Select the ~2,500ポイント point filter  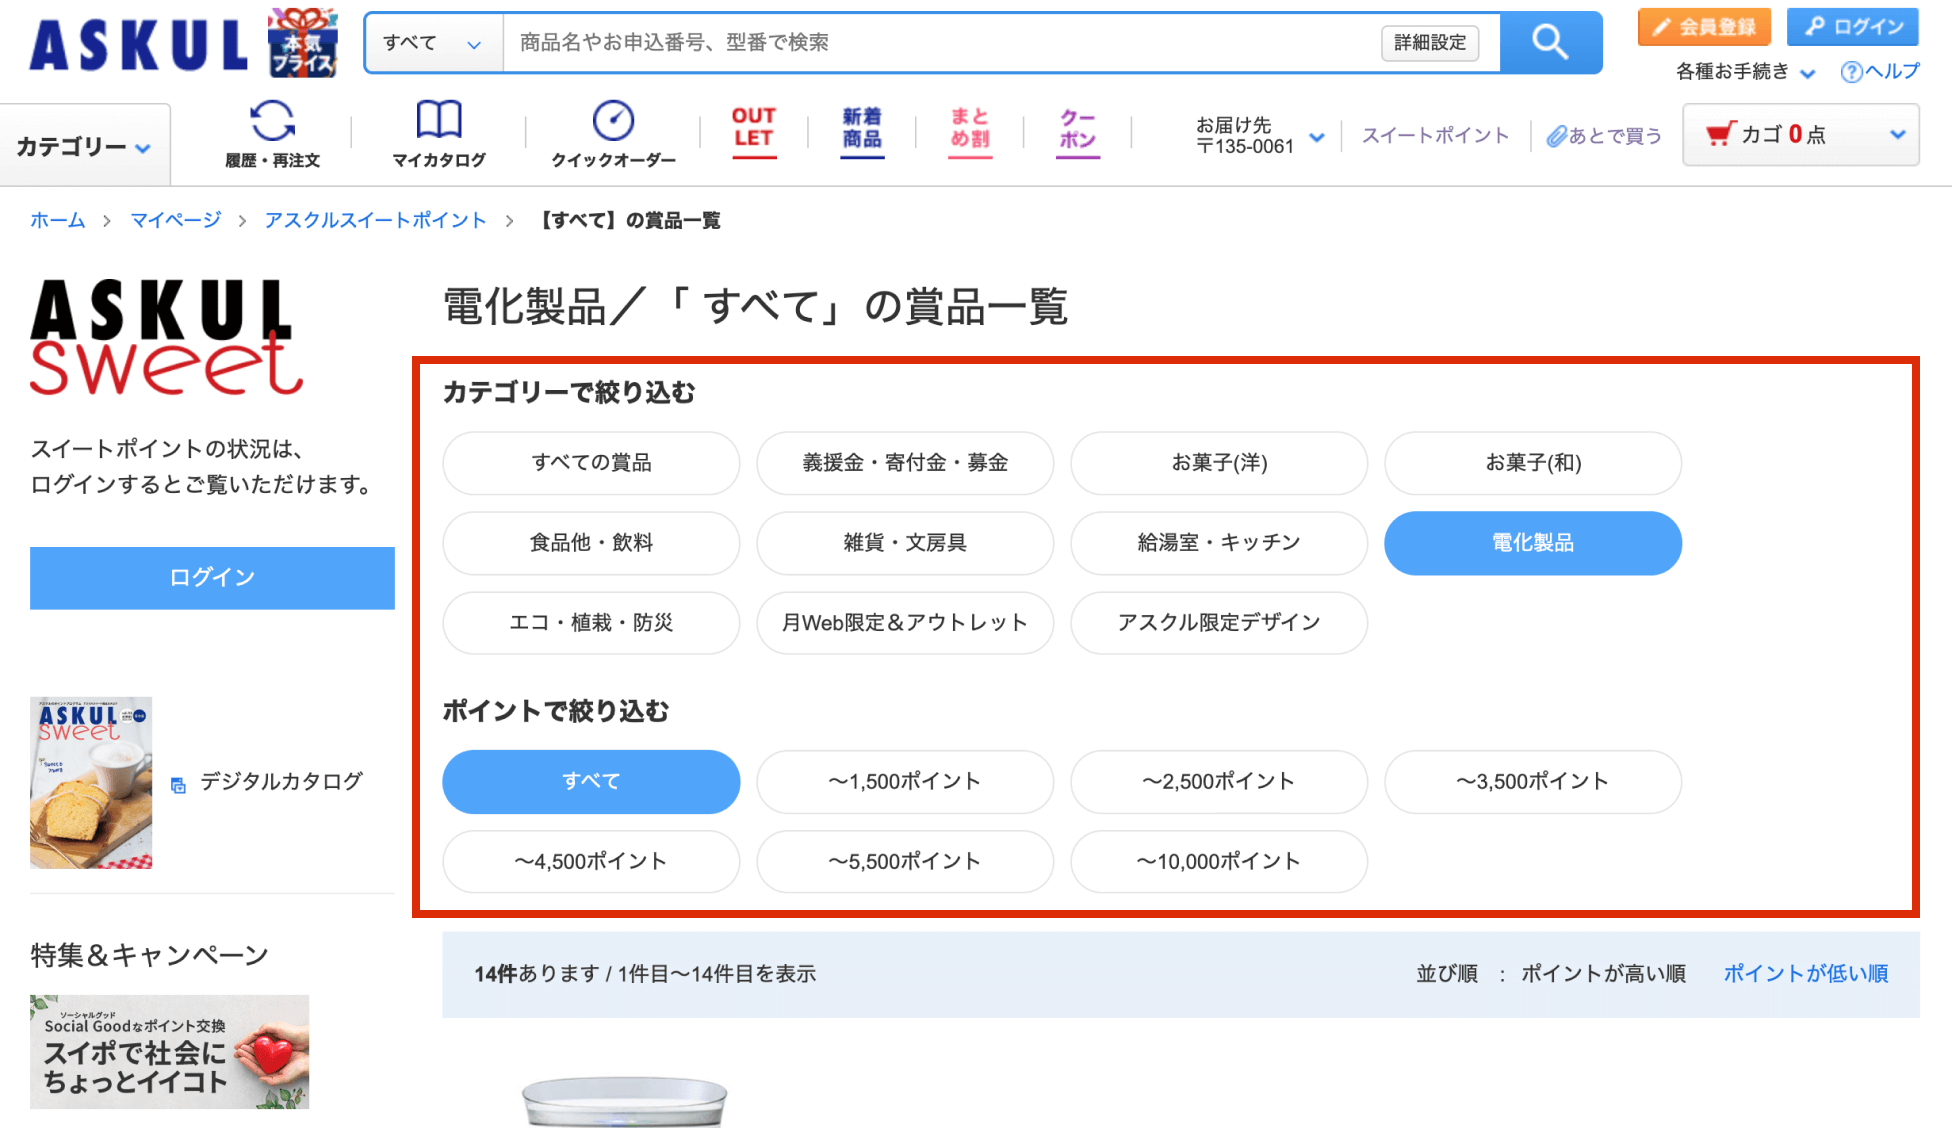pyautogui.click(x=1218, y=782)
